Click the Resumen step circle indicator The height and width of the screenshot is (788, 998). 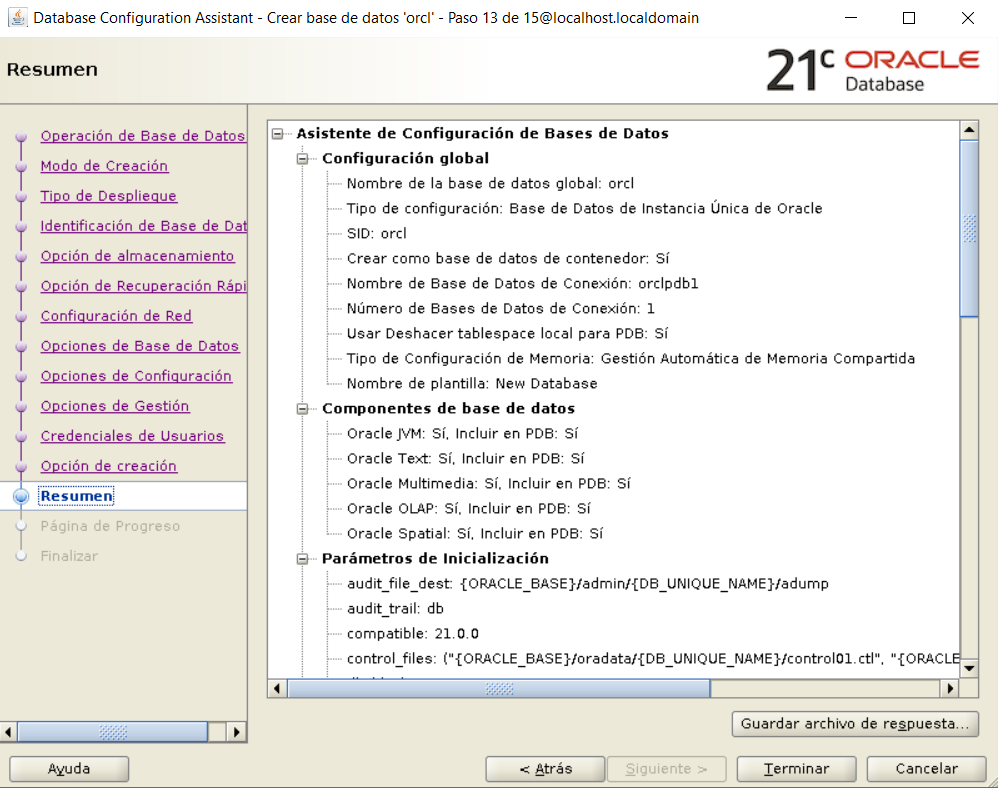pos(21,496)
